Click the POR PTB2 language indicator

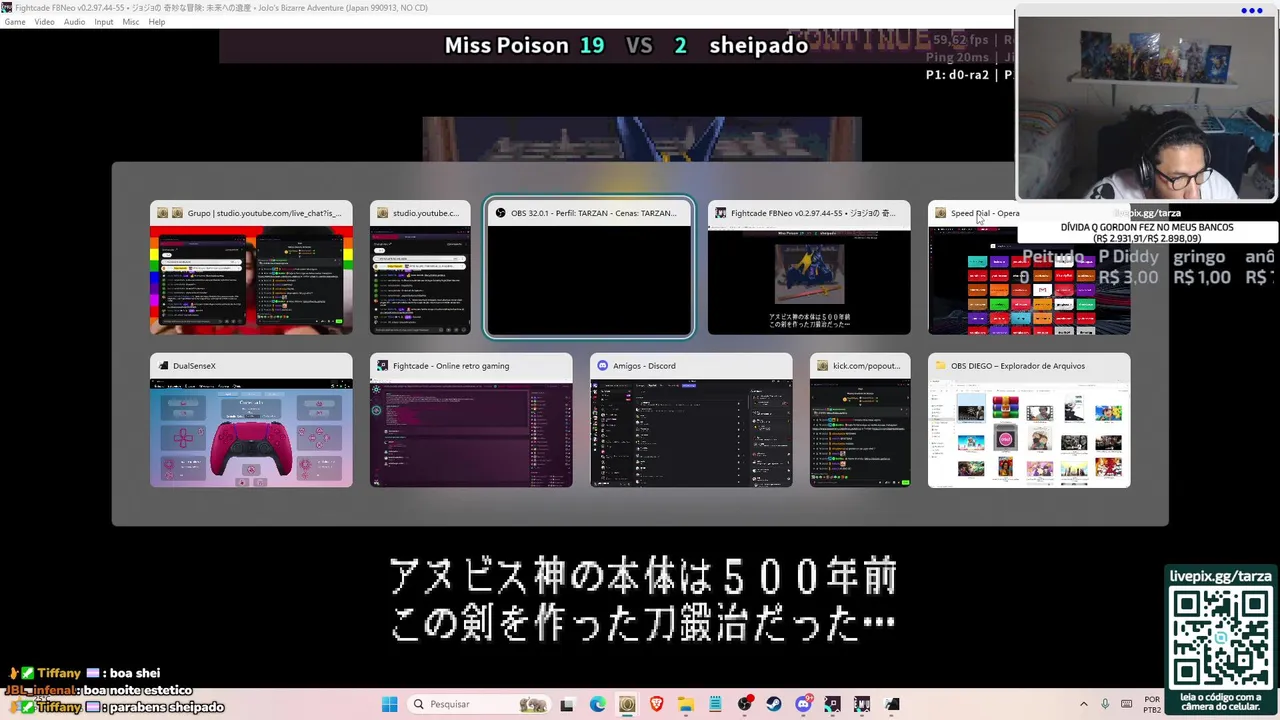pyautogui.click(x=1152, y=704)
